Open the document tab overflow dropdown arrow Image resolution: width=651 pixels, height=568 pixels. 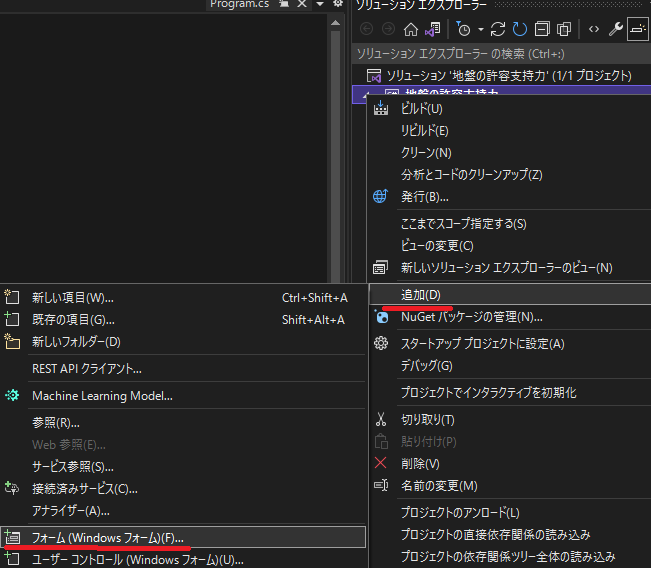coord(319,5)
